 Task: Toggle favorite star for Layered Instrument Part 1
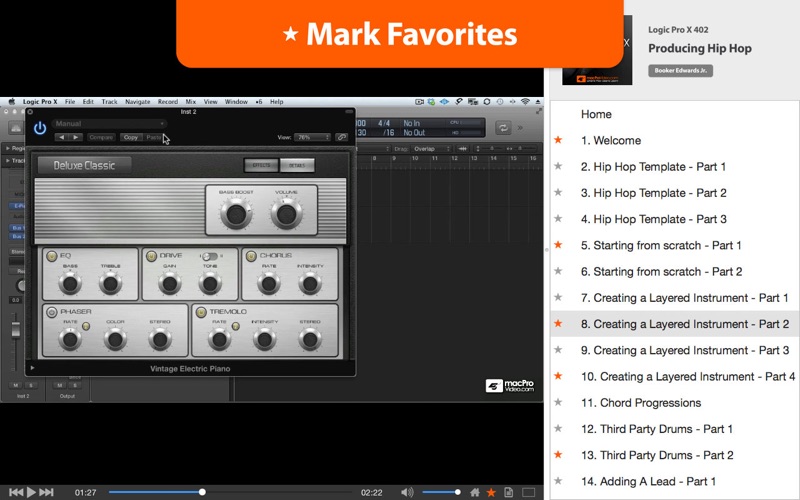pyautogui.click(x=559, y=297)
